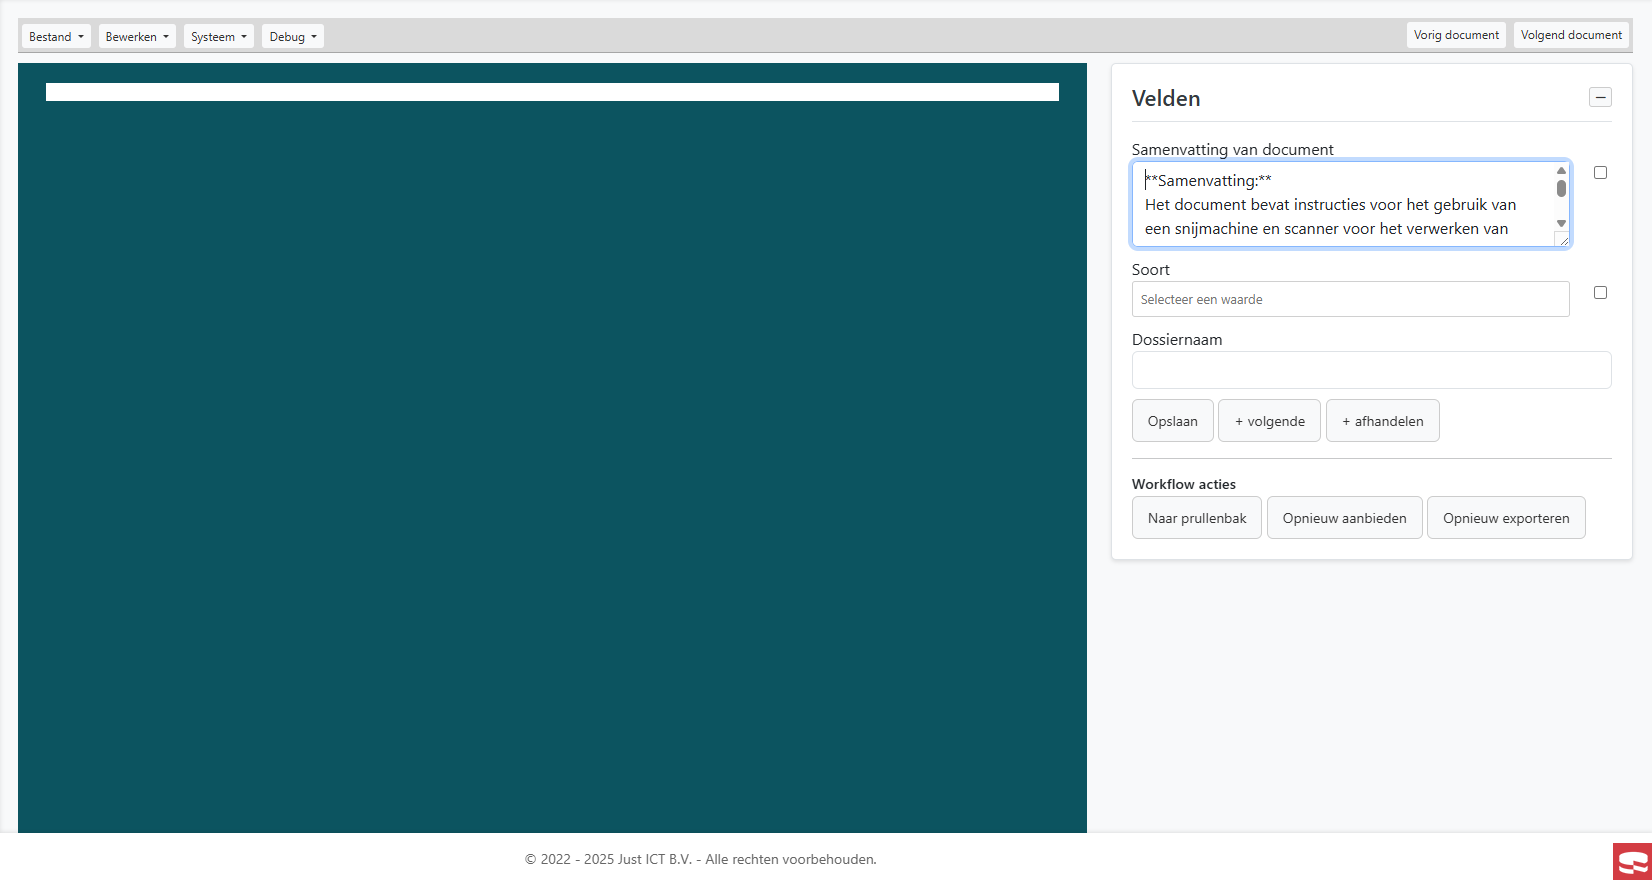Click the '+ afhandelen' button
This screenshot has width=1652, height=880.
1382,421
